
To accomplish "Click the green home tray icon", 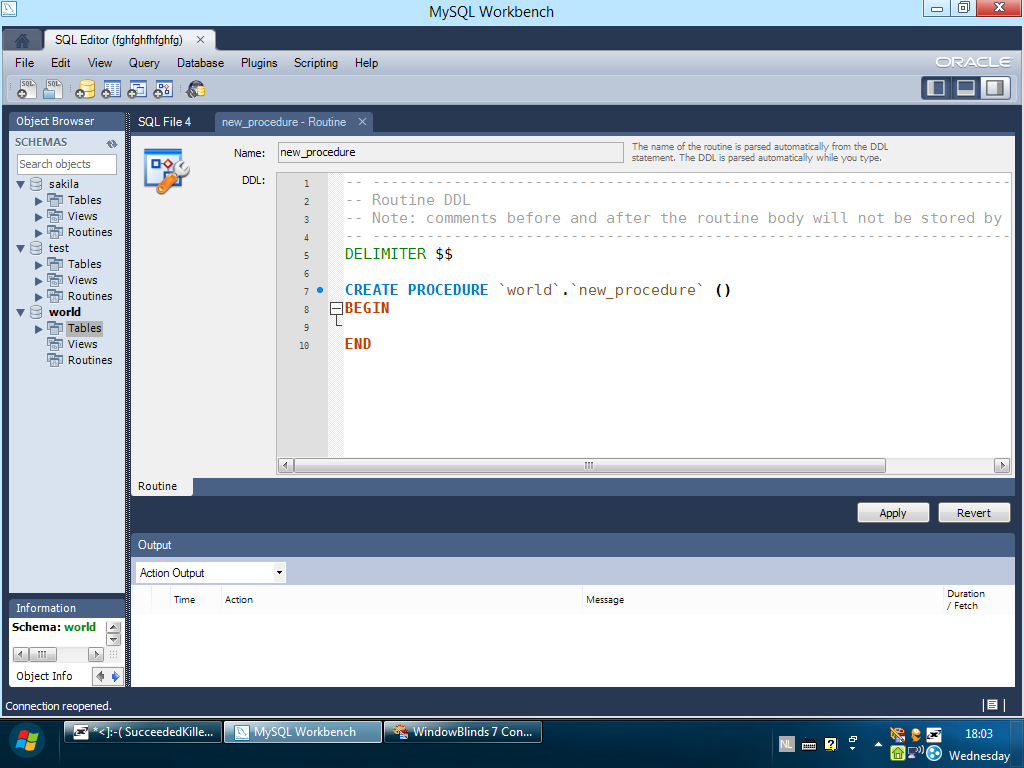I will [x=898, y=753].
